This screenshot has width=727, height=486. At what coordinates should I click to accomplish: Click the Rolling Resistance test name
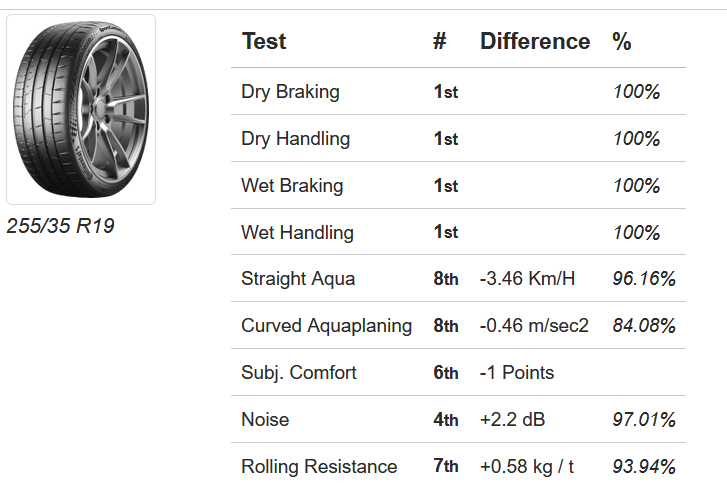click(x=319, y=467)
